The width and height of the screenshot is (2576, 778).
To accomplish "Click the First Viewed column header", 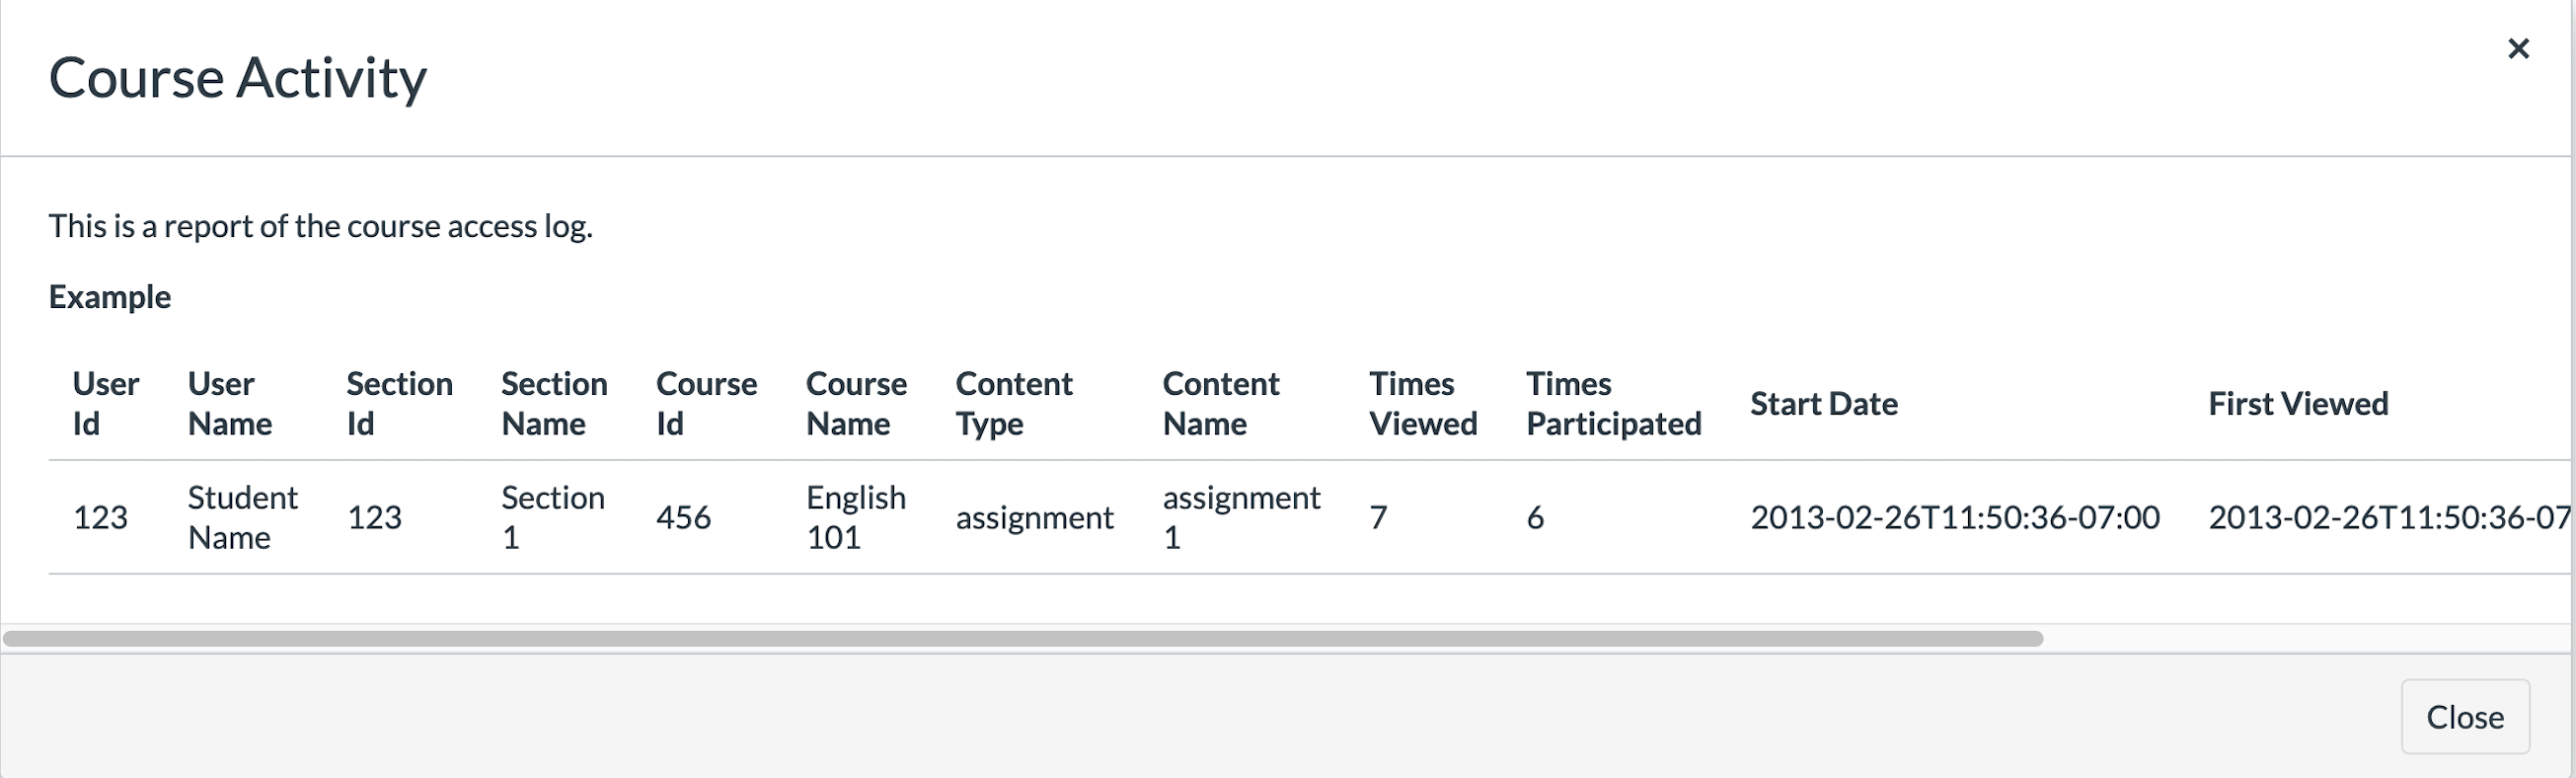I will pos(2295,405).
